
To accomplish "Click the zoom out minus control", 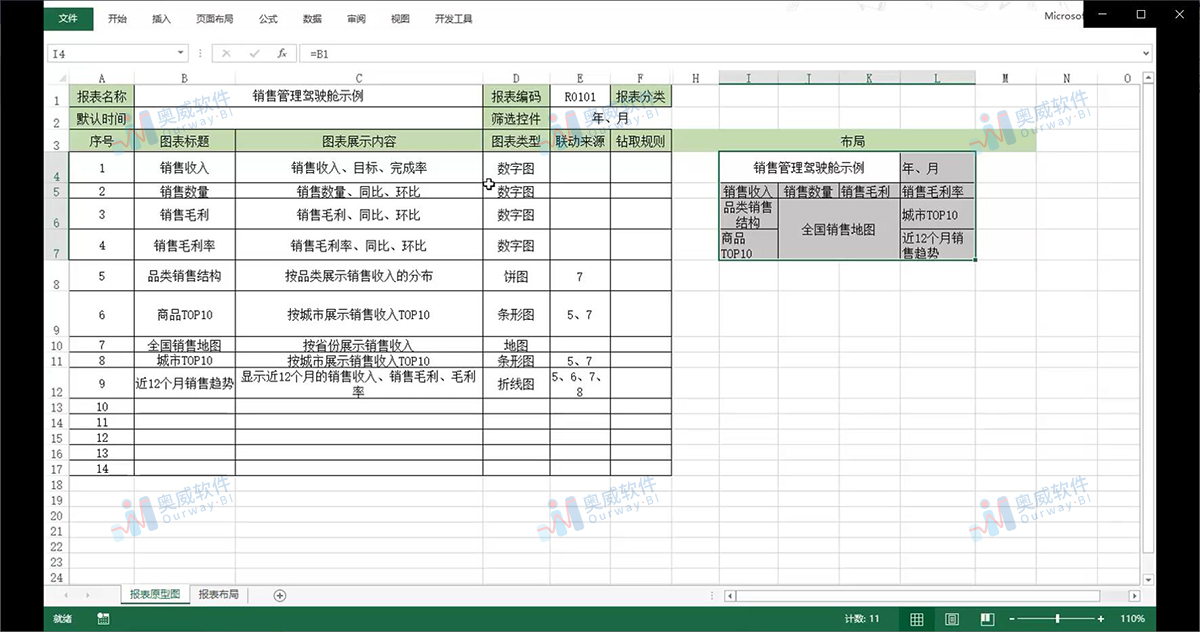I will coord(1014,618).
